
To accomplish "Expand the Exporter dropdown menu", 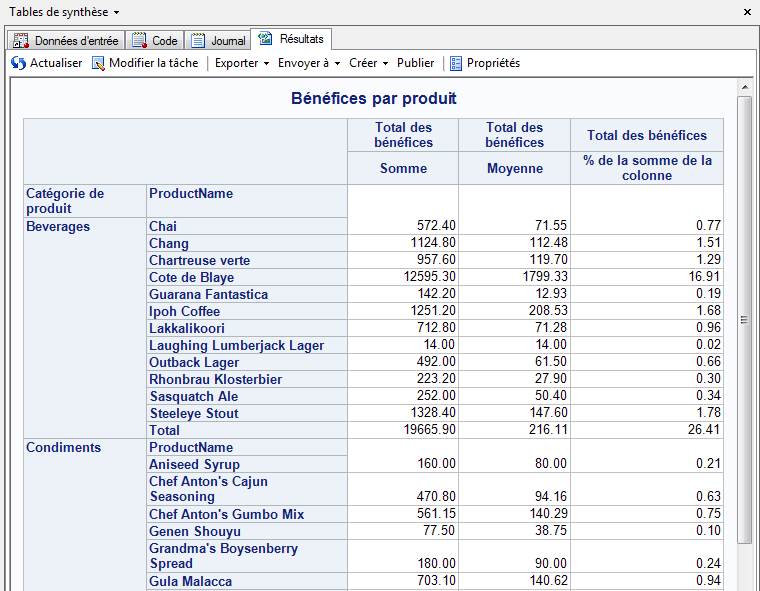I will 242,63.
